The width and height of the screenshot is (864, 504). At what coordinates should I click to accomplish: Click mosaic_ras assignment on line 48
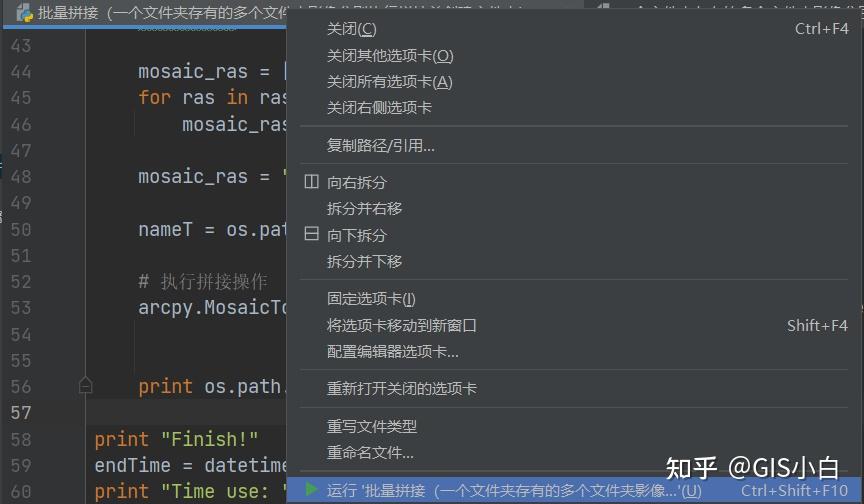tap(212, 177)
